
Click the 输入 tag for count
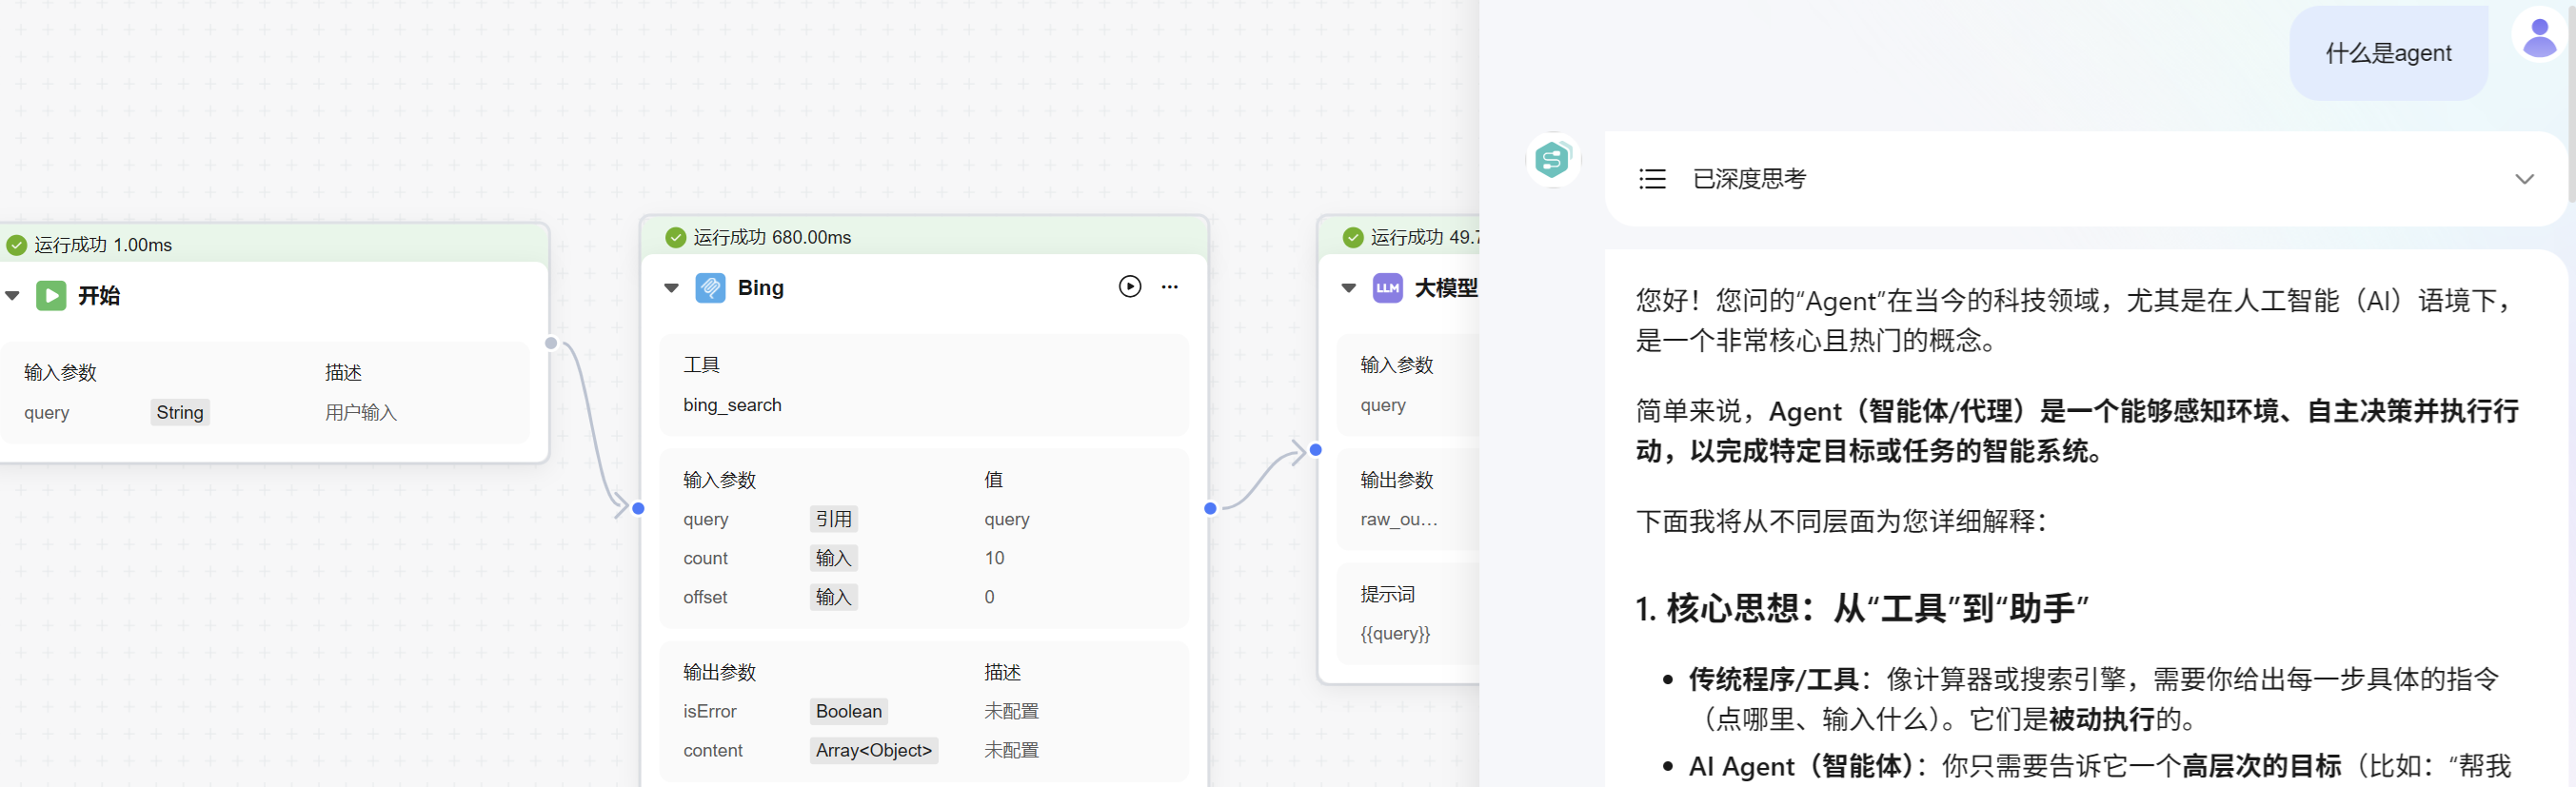833,558
